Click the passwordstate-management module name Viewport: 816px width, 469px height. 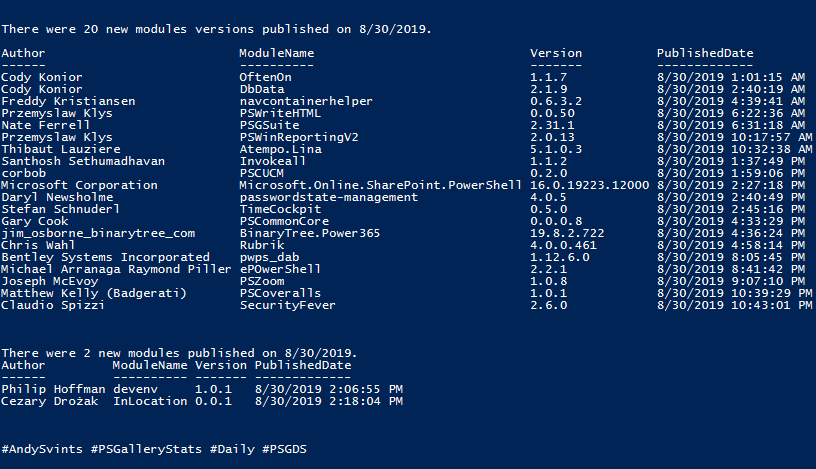point(328,197)
